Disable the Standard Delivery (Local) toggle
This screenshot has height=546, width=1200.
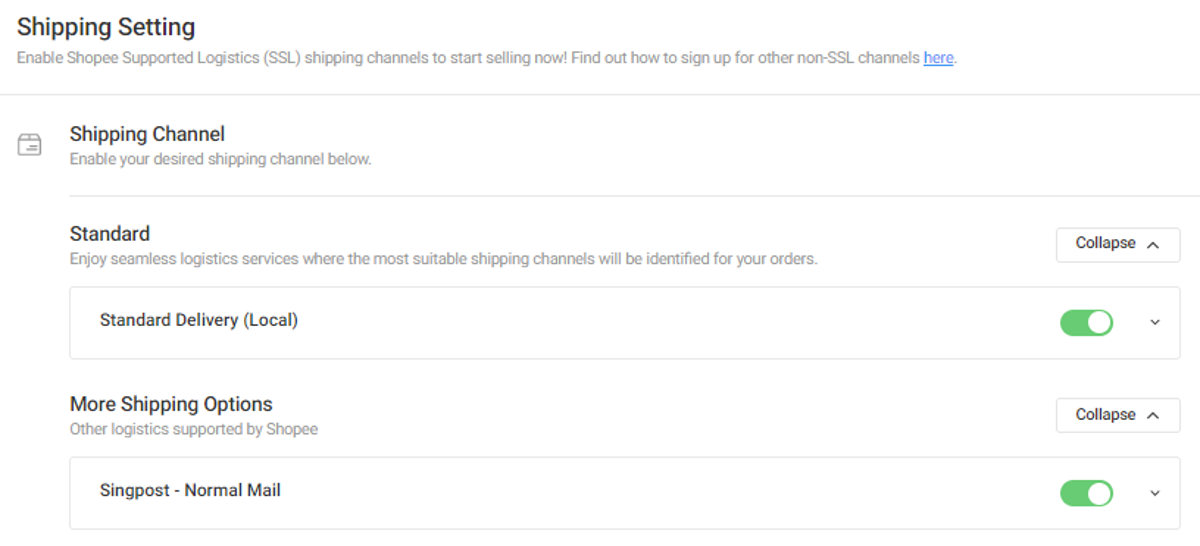[1086, 323]
